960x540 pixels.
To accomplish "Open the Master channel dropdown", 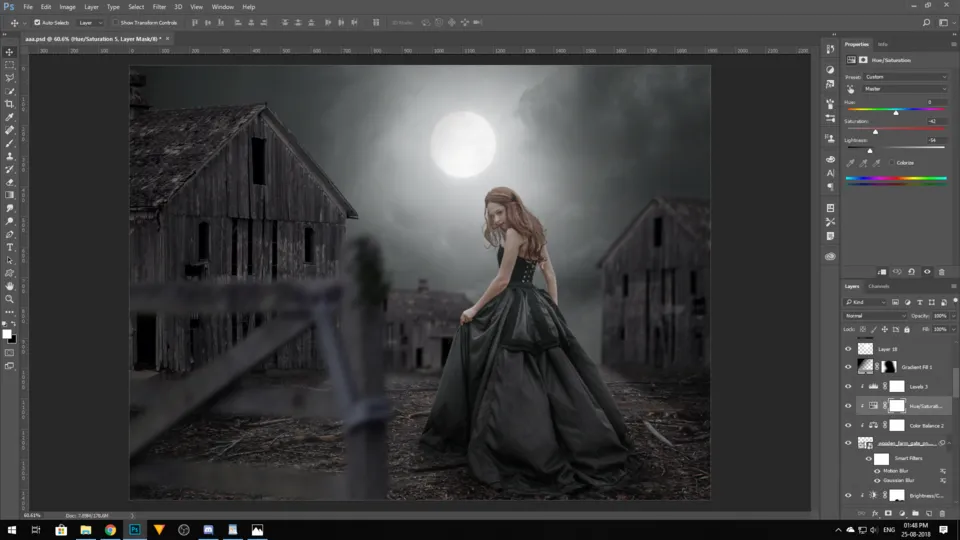I will pos(905,89).
